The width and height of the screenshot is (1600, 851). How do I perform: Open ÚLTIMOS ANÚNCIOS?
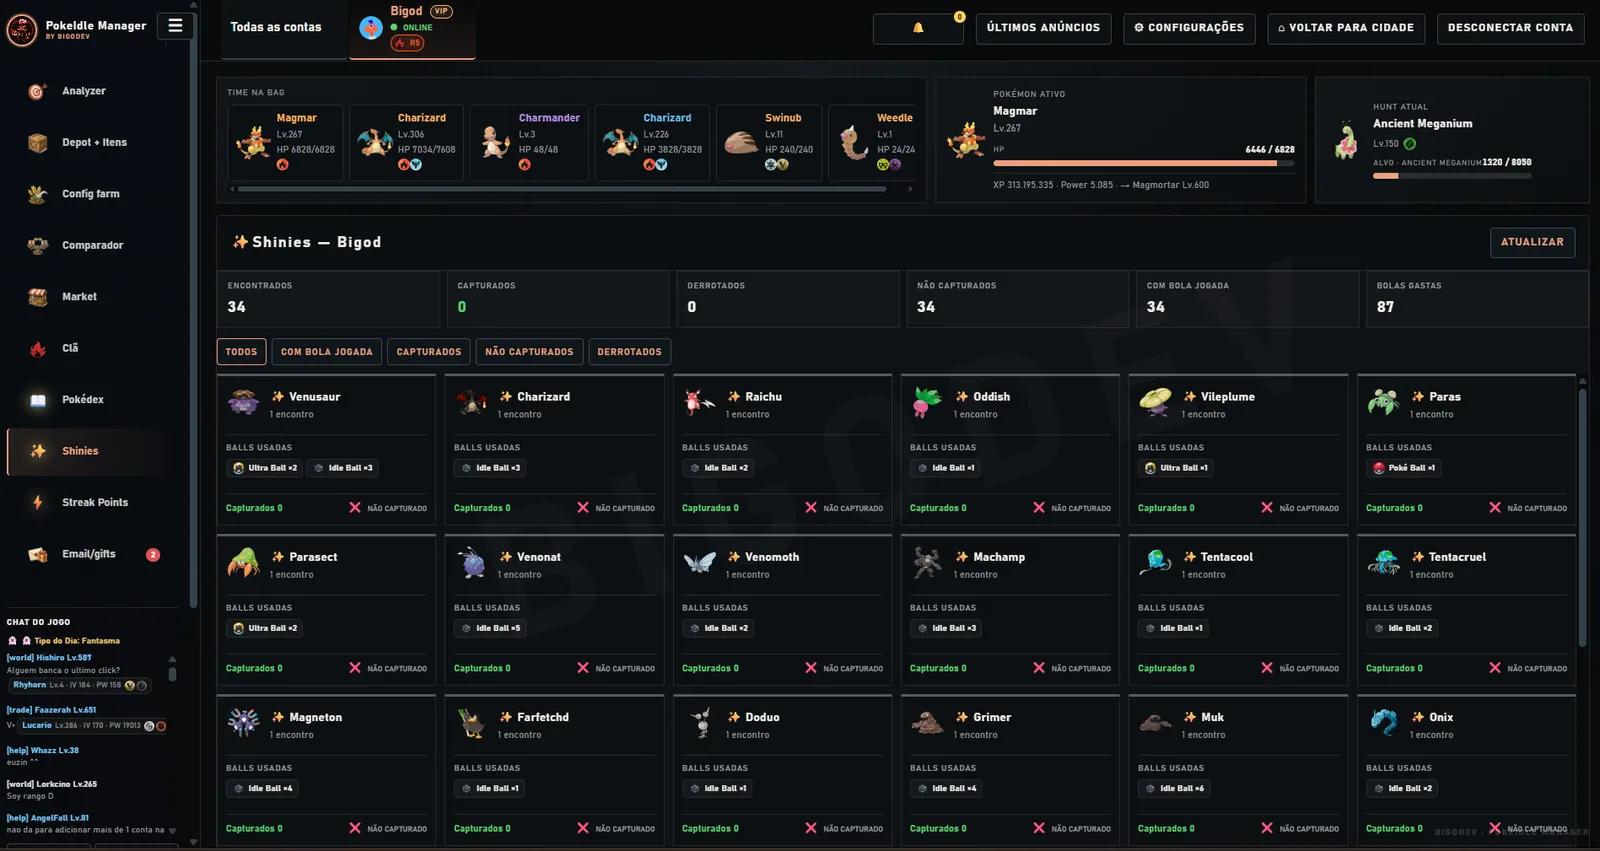click(1043, 28)
